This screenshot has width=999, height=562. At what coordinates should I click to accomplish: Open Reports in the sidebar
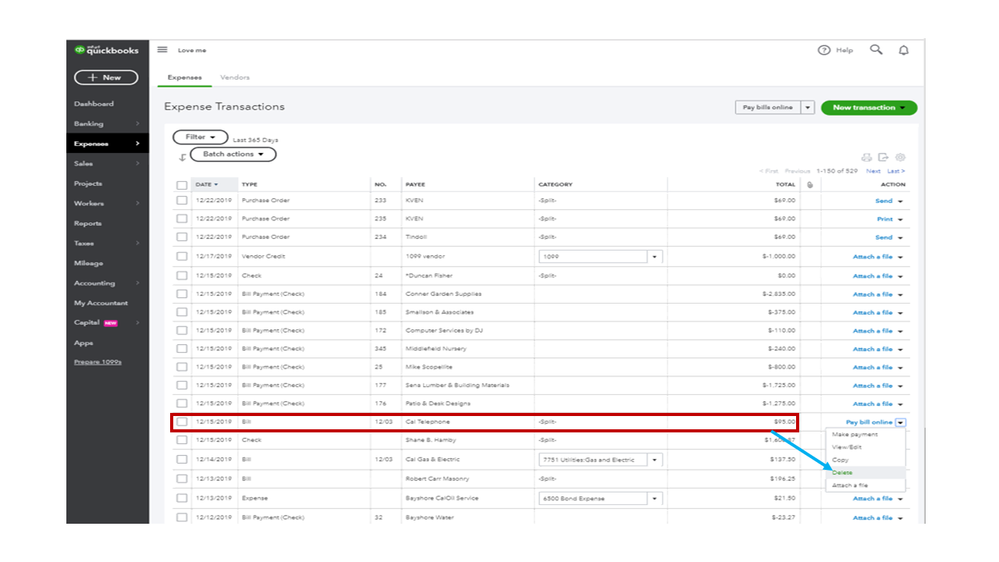coord(88,224)
